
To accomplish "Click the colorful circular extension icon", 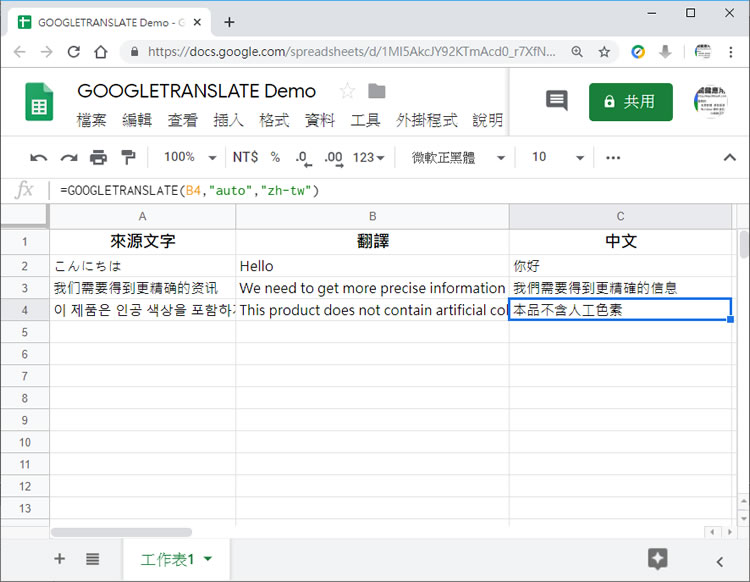I will [x=638, y=52].
